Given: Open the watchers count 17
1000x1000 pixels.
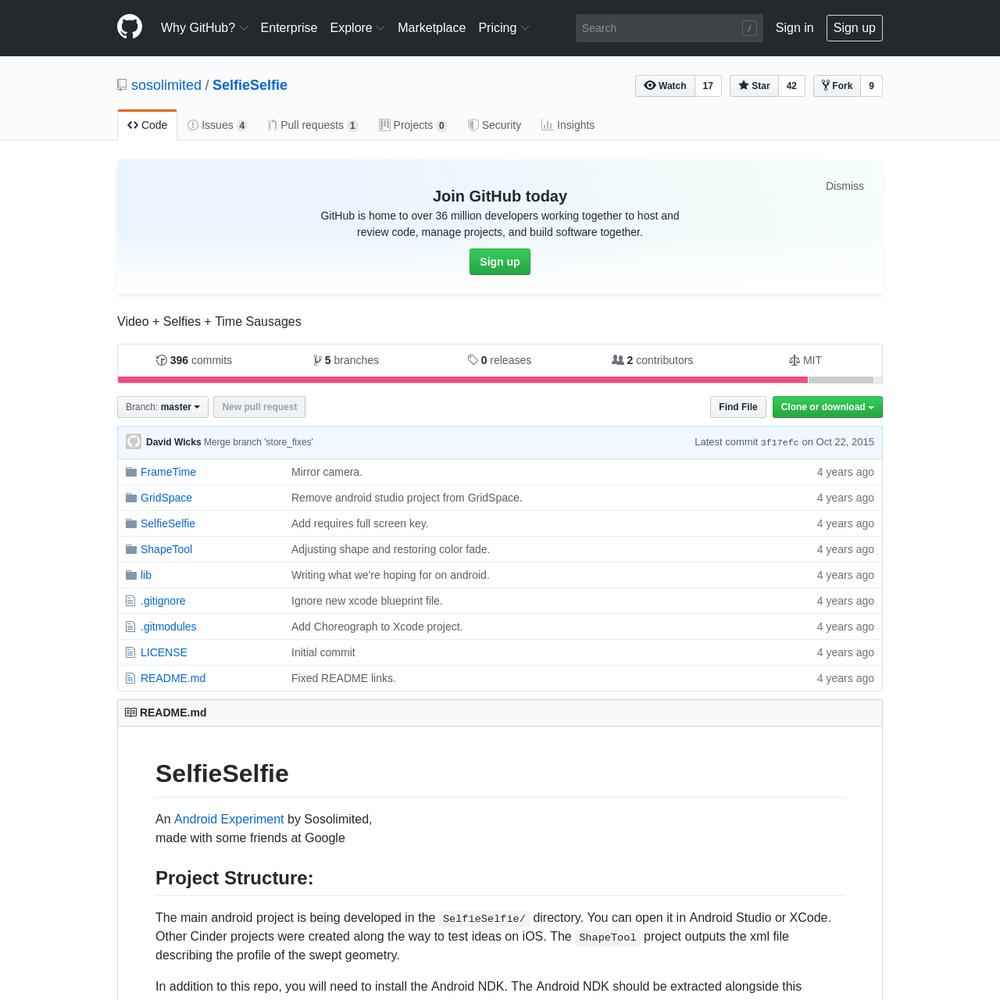Looking at the screenshot, I should pos(708,85).
